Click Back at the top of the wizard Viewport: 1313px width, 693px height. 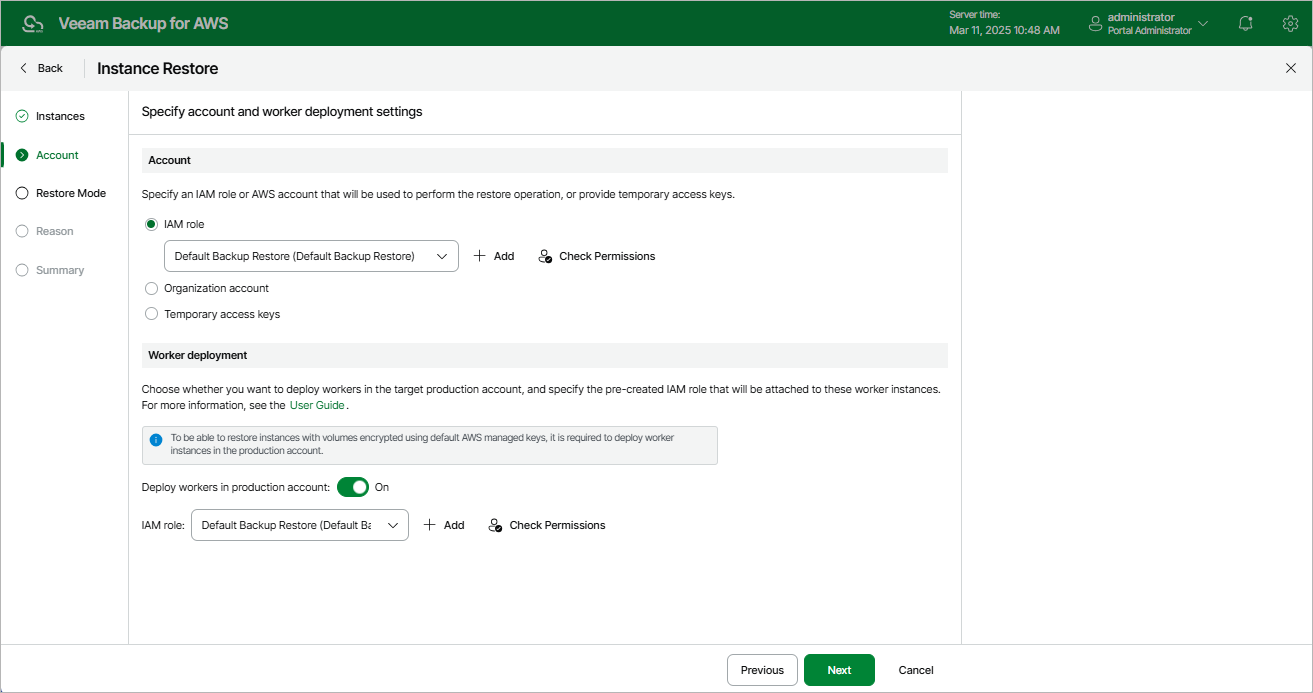pyautogui.click(x=40, y=68)
